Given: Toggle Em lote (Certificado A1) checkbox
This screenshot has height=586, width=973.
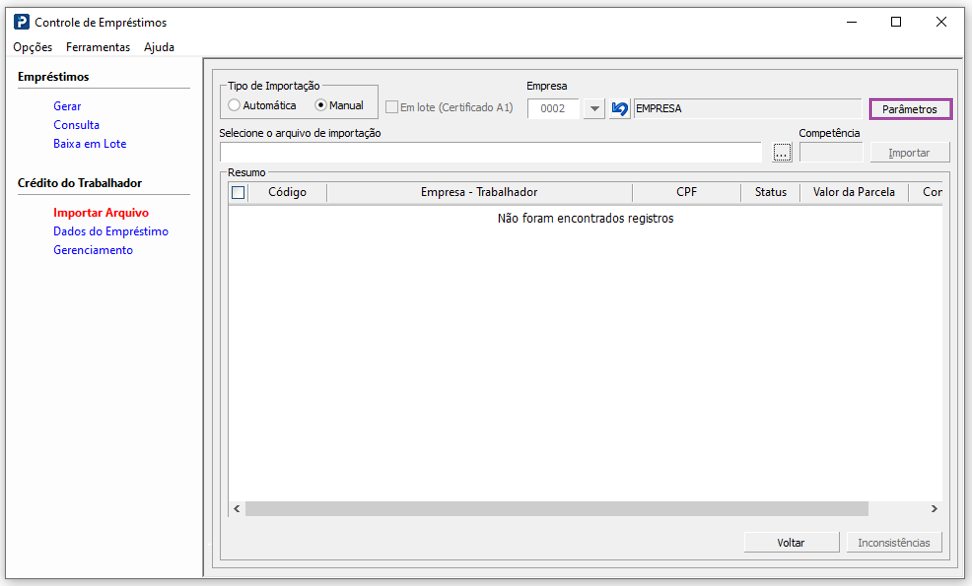Looking at the screenshot, I should click(392, 107).
